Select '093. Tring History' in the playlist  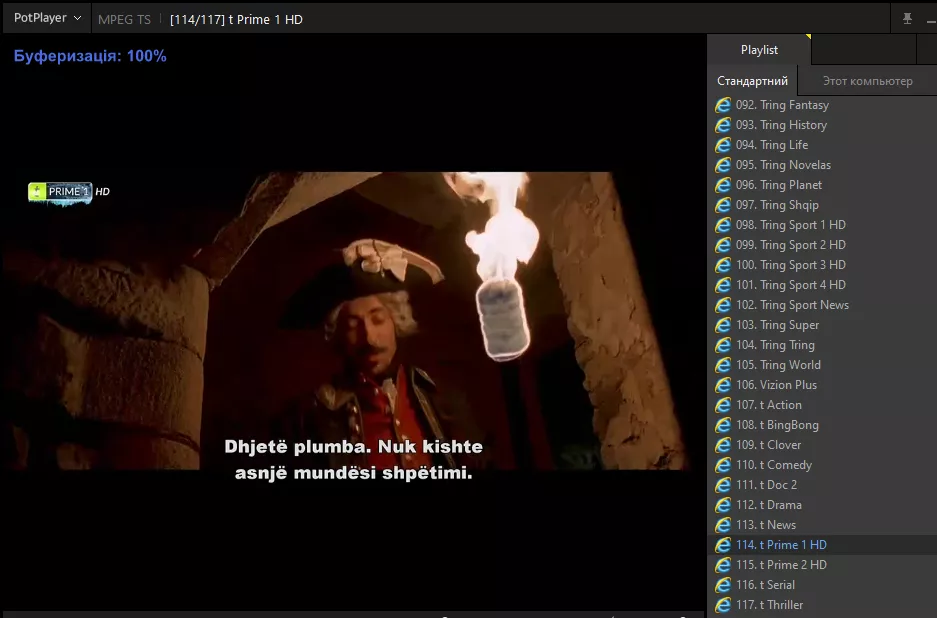click(x=822, y=125)
